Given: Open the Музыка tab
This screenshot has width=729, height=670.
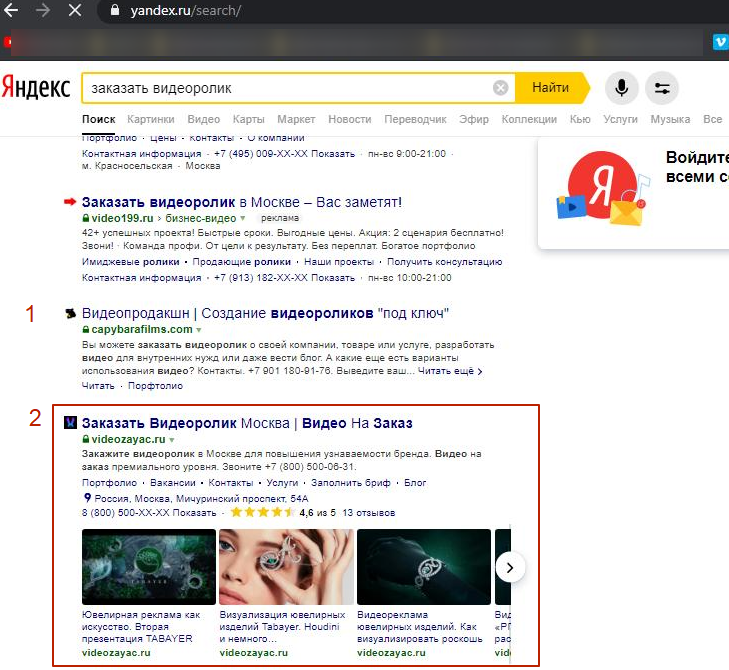Looking at the screenshot, I should point(670,119).
